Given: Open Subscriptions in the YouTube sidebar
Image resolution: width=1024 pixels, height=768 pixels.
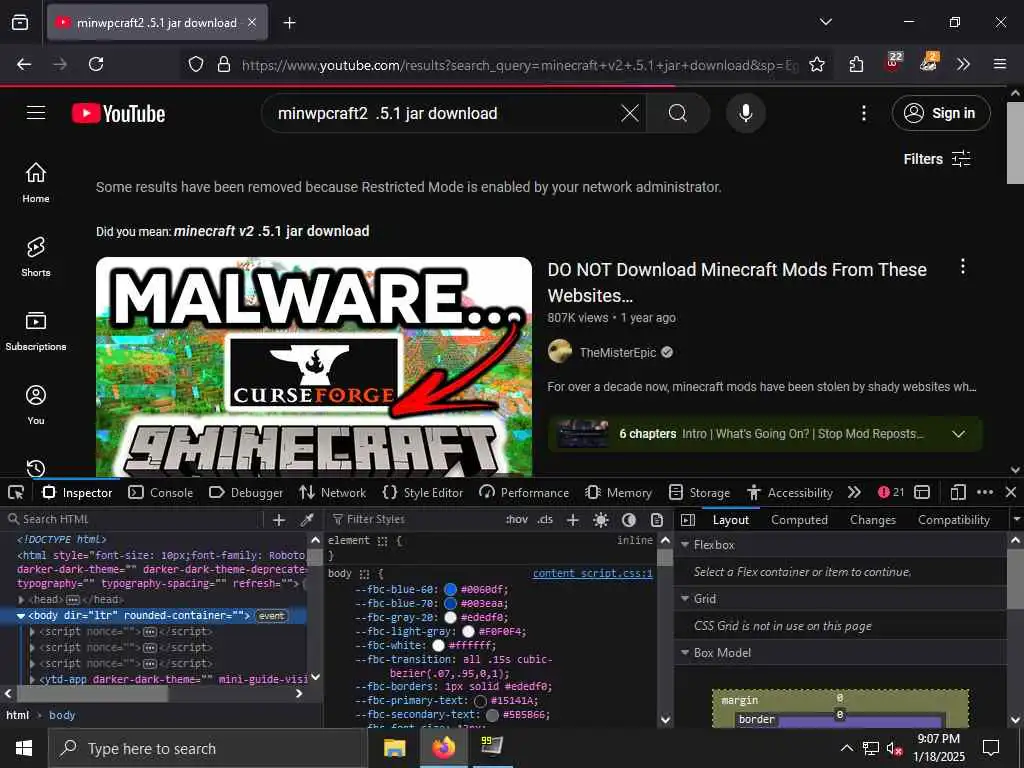Looking at the screenshot, I should 36,331.
